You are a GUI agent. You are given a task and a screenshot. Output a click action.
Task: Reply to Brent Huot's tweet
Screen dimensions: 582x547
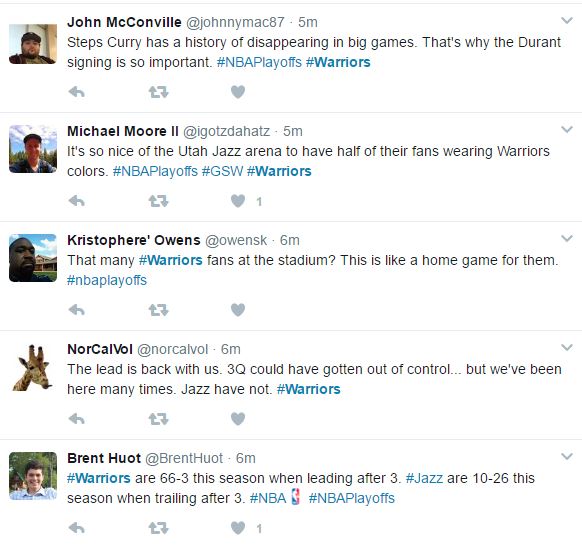77,528
